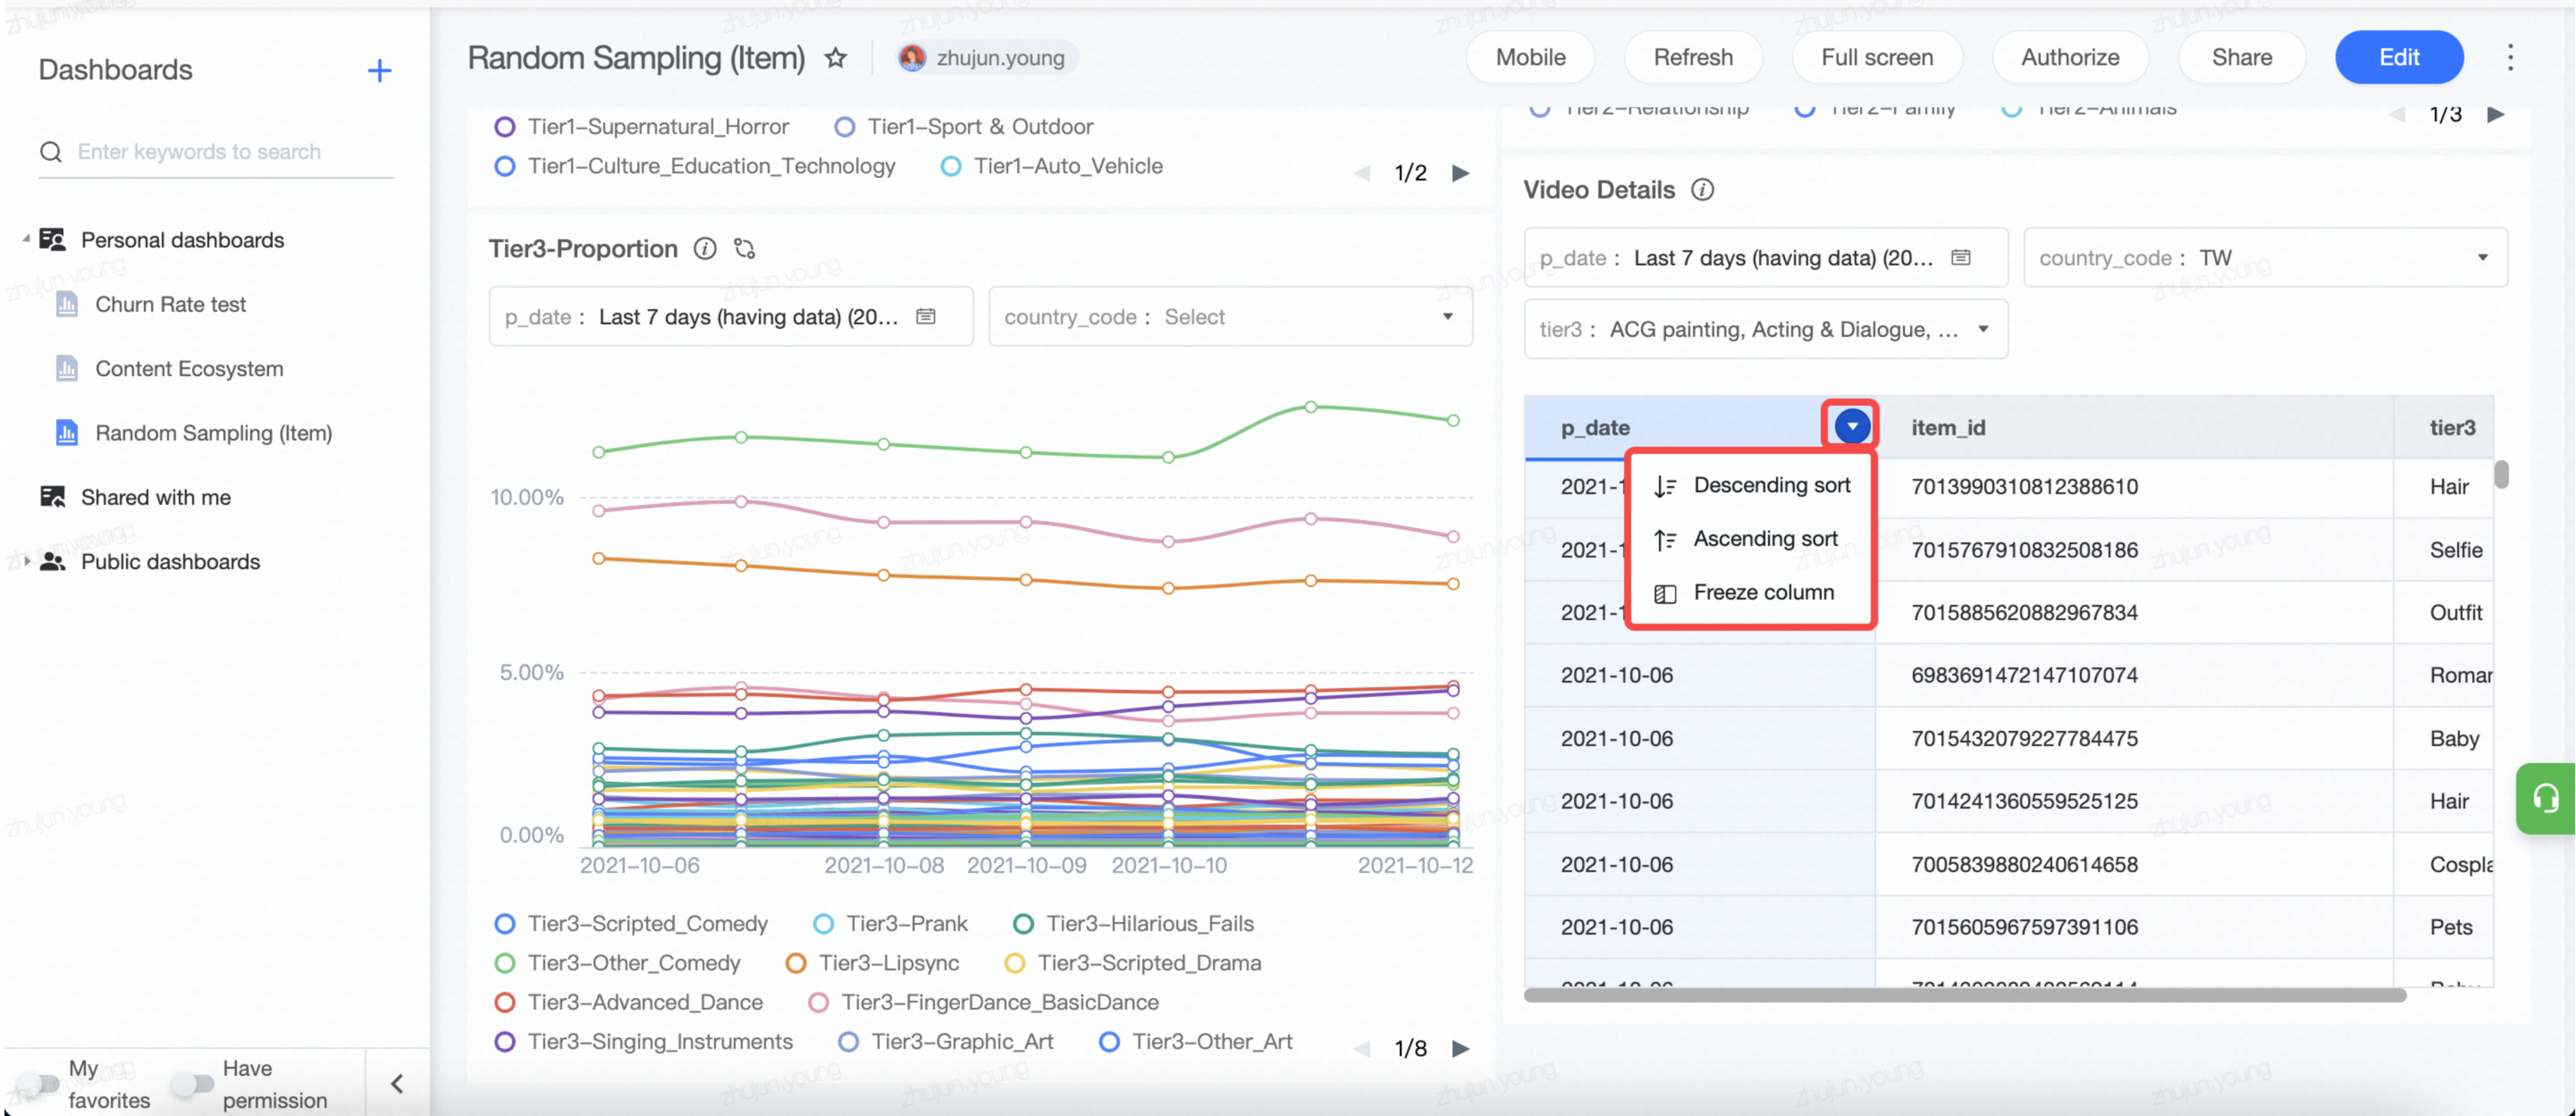The height and width of the screenshot is (1116, 2576).
Task: Click the Churn Rate test chart icon
Action: pyautogui.click(x=67, y=304)
